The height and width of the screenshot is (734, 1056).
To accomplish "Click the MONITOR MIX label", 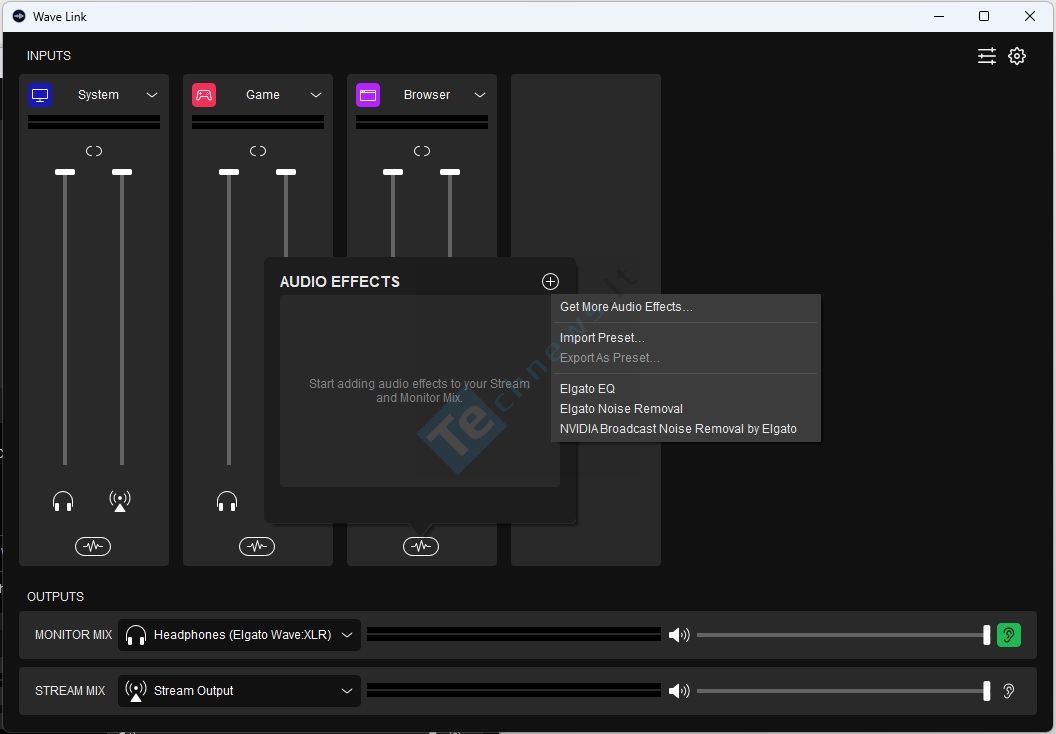I will pyautogui.click(x=73, y=635).
